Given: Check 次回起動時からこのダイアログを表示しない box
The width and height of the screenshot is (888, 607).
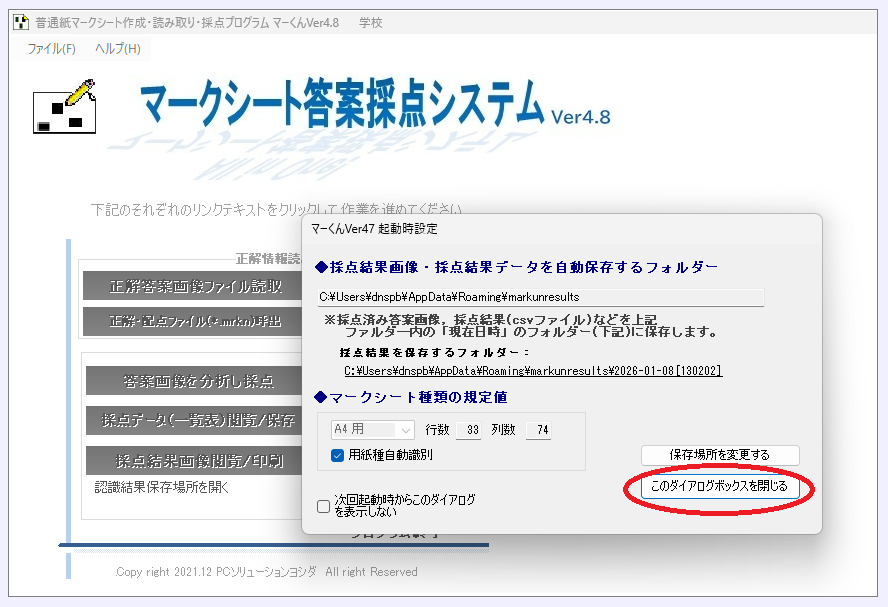Looking at the screenshot, I should [x=323, y=506].
